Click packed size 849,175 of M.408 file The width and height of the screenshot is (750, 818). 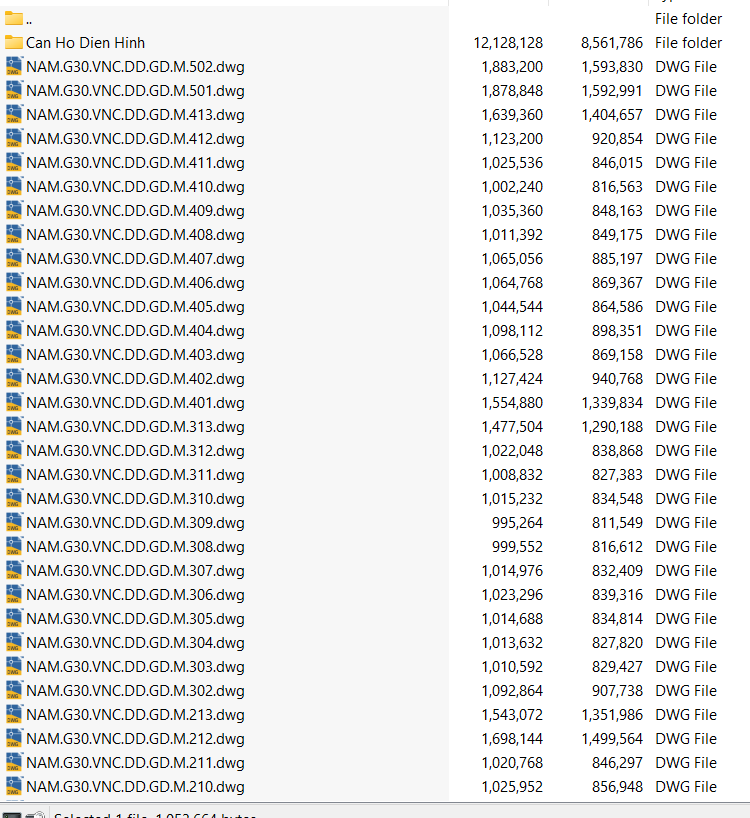[617, 235]
